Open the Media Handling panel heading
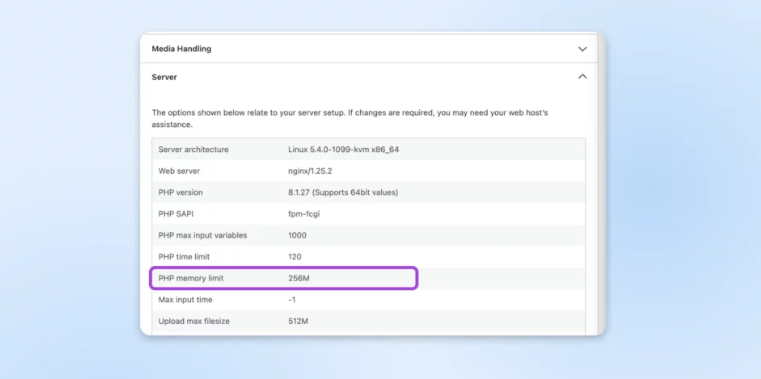The image size is (761, 379). (x=182, y=49)
